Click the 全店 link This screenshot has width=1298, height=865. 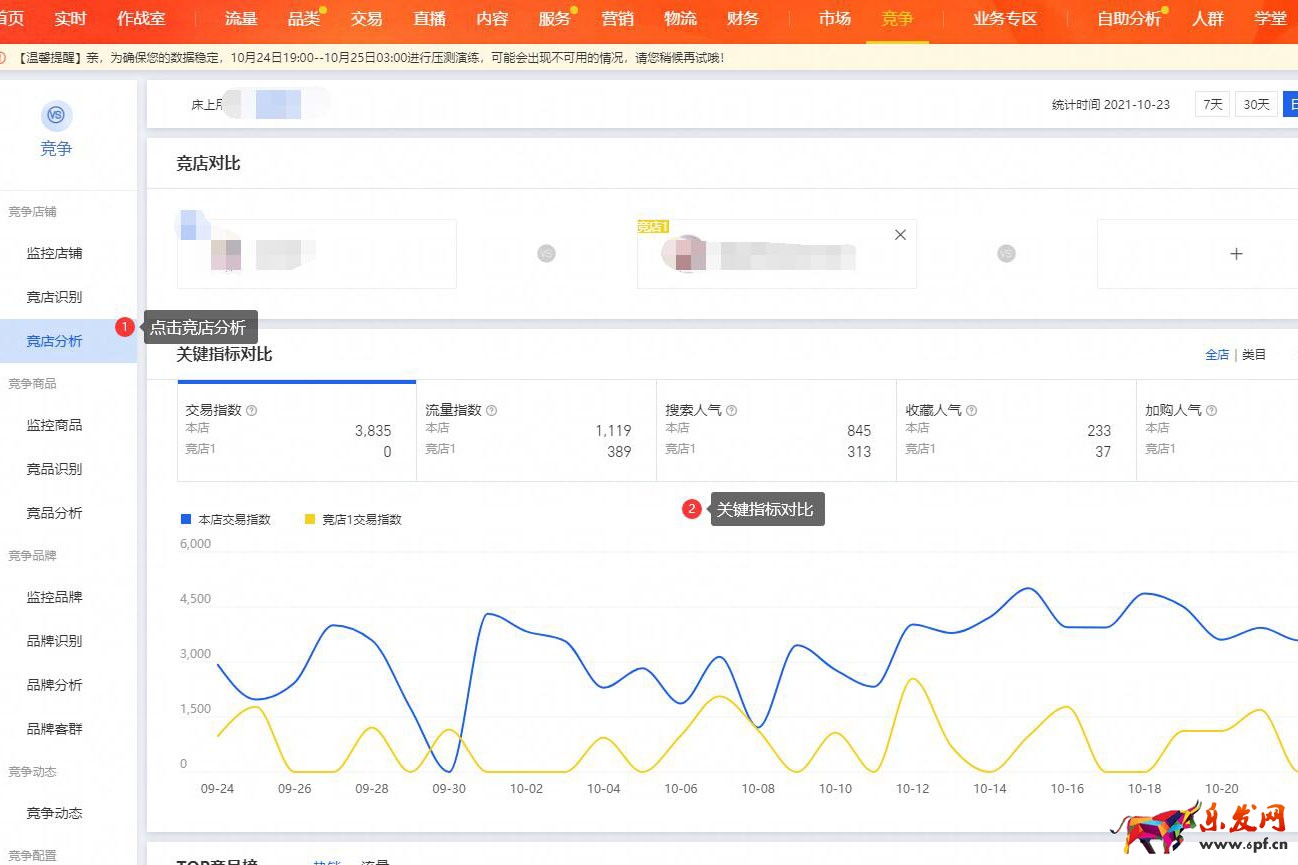tap(1217, 354)
